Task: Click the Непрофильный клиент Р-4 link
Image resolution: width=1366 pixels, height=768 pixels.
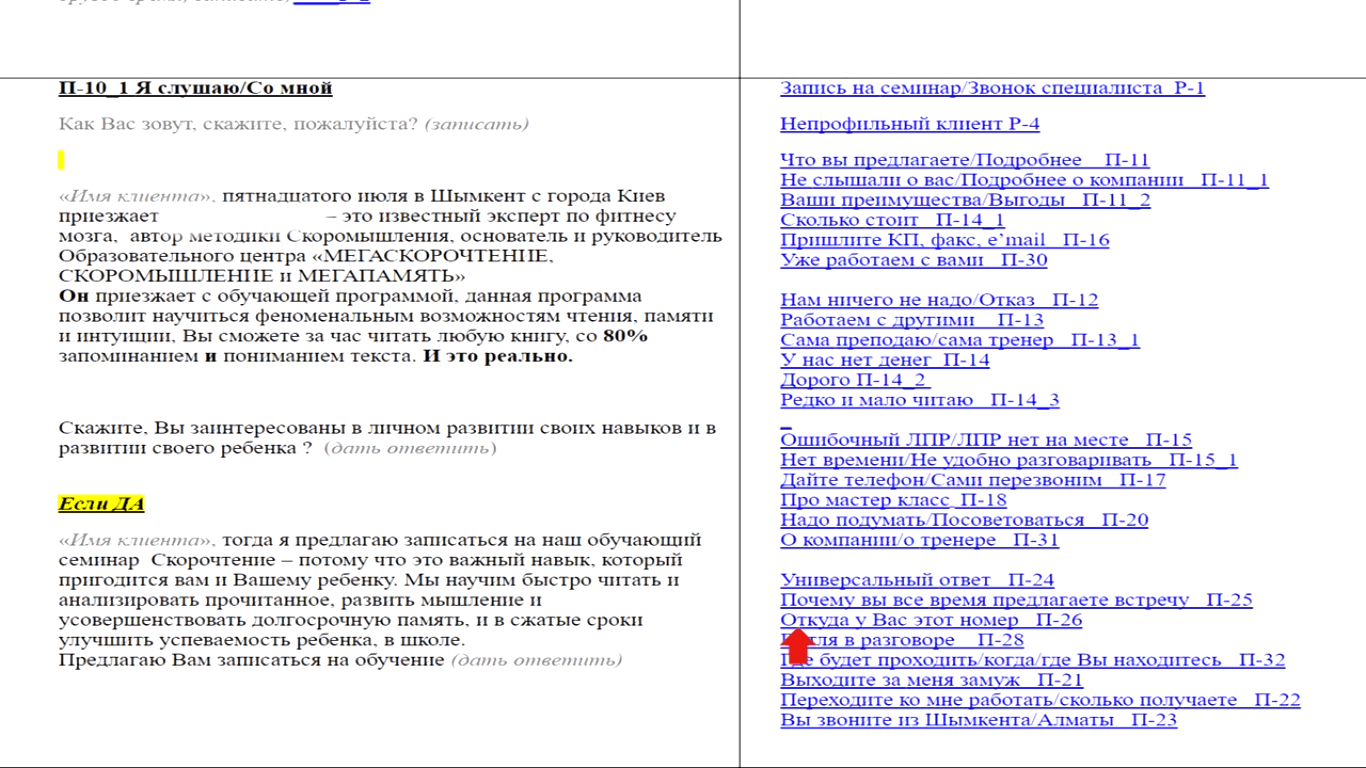Action: (909, 124)
